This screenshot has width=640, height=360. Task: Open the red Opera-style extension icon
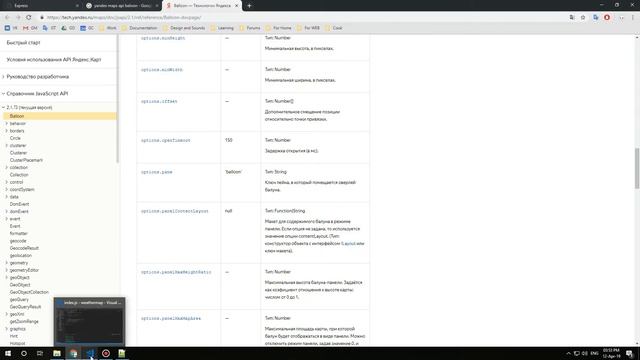[x=607, y=18]
